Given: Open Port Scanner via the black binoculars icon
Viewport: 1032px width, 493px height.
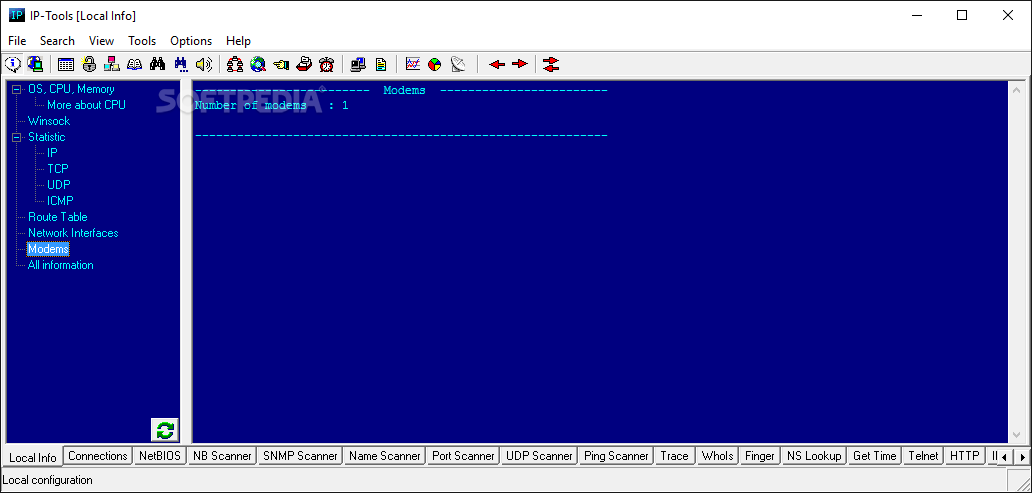Looking at the screenshot, I should [x=158, y=64].
